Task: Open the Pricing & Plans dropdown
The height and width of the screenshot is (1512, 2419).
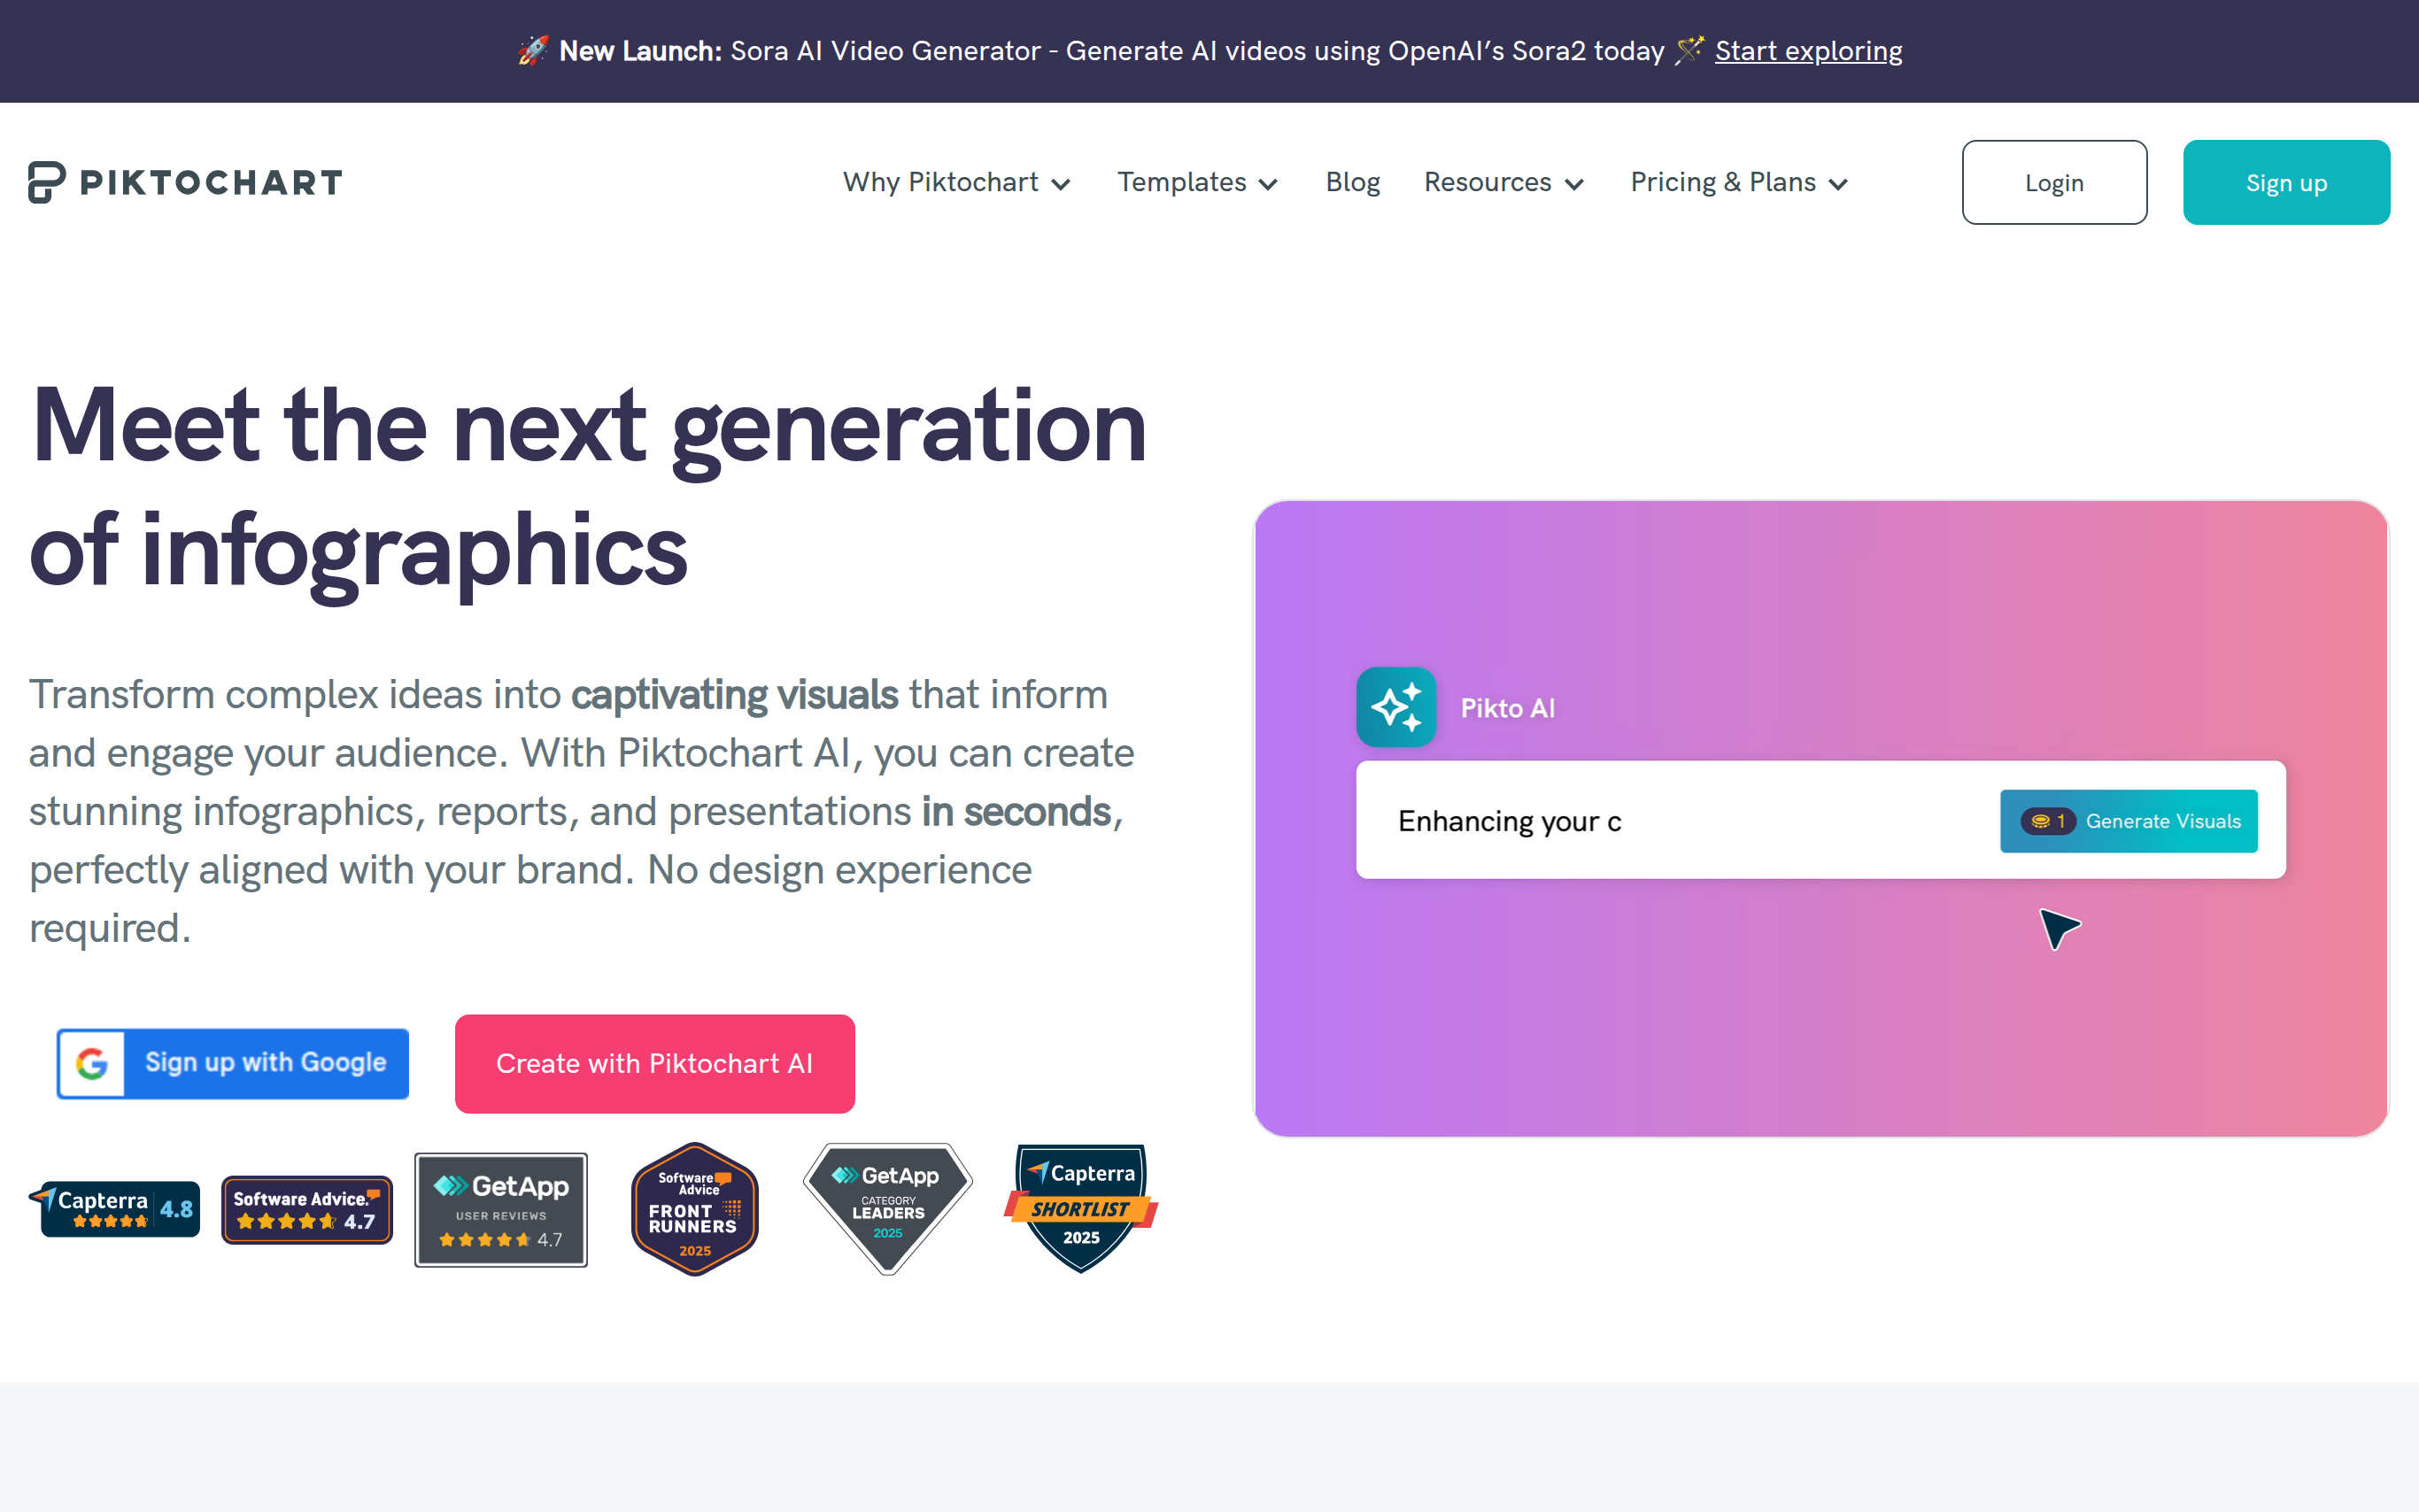Action: [1738, 183]
